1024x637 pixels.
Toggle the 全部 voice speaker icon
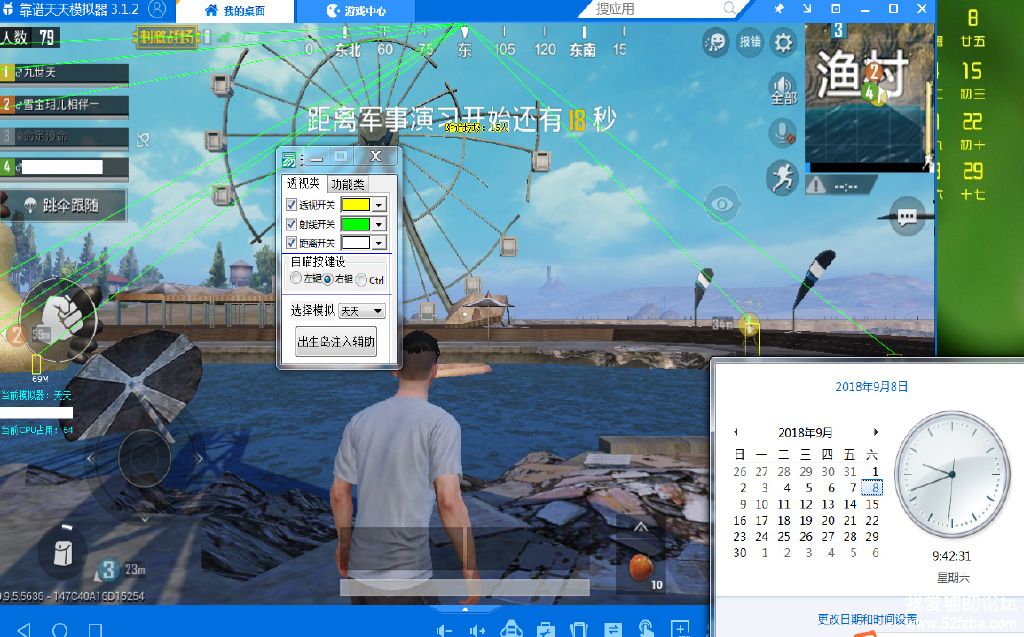[x=784, y=88]
